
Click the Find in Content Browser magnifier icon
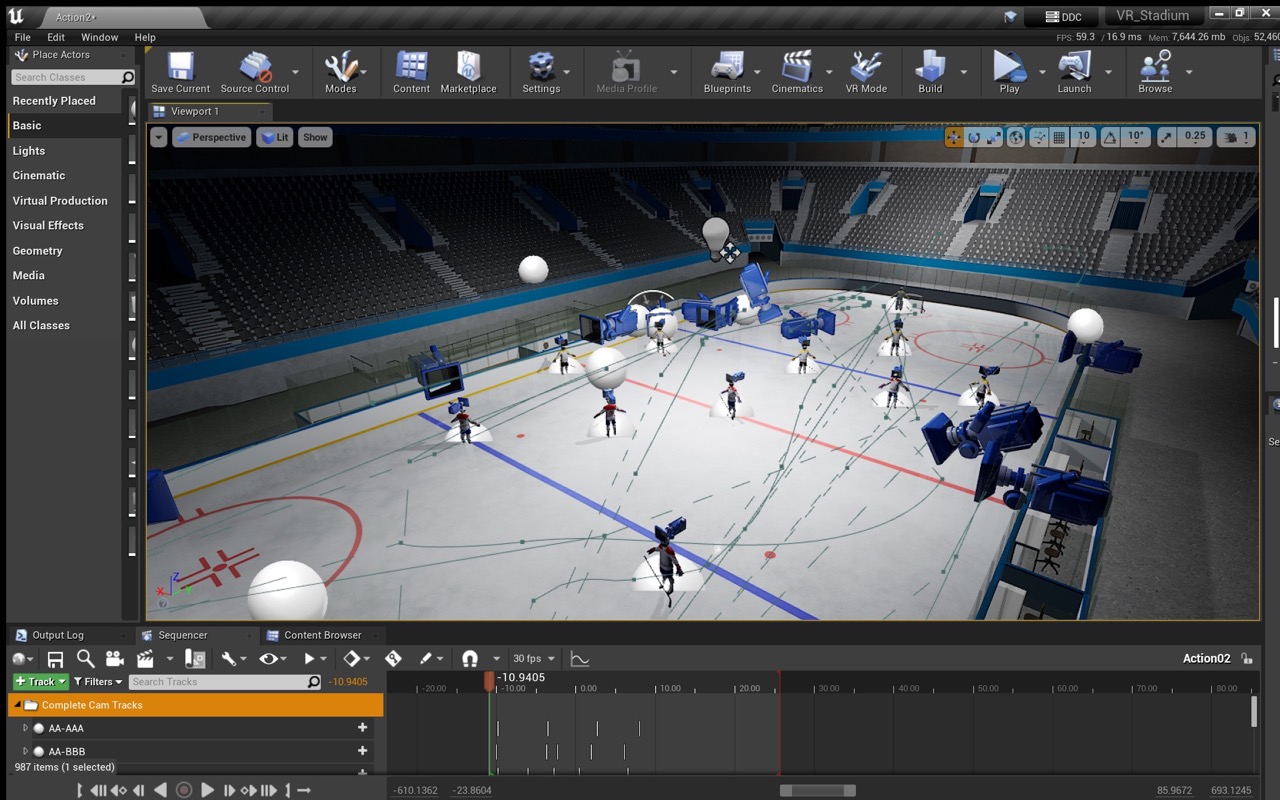click(86, 659)
